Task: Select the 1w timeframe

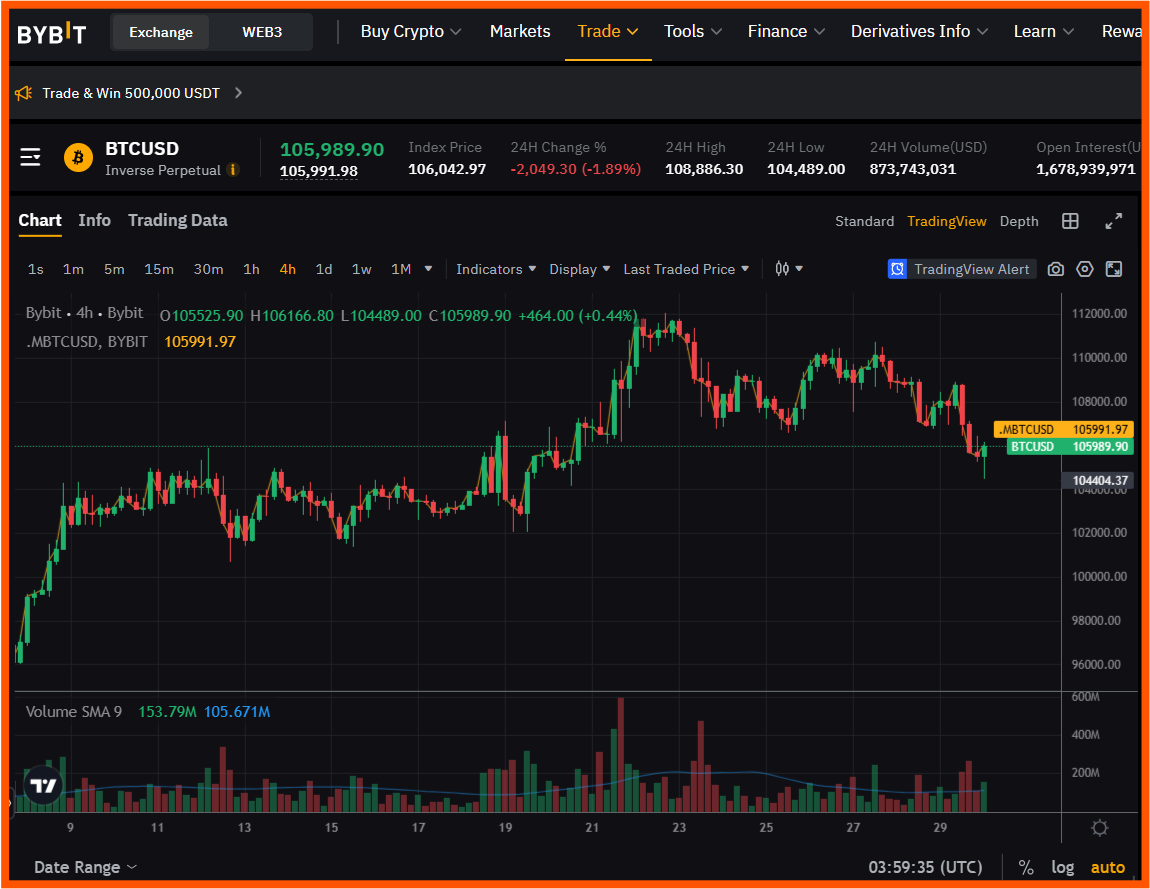Action: tap(361, 269)
